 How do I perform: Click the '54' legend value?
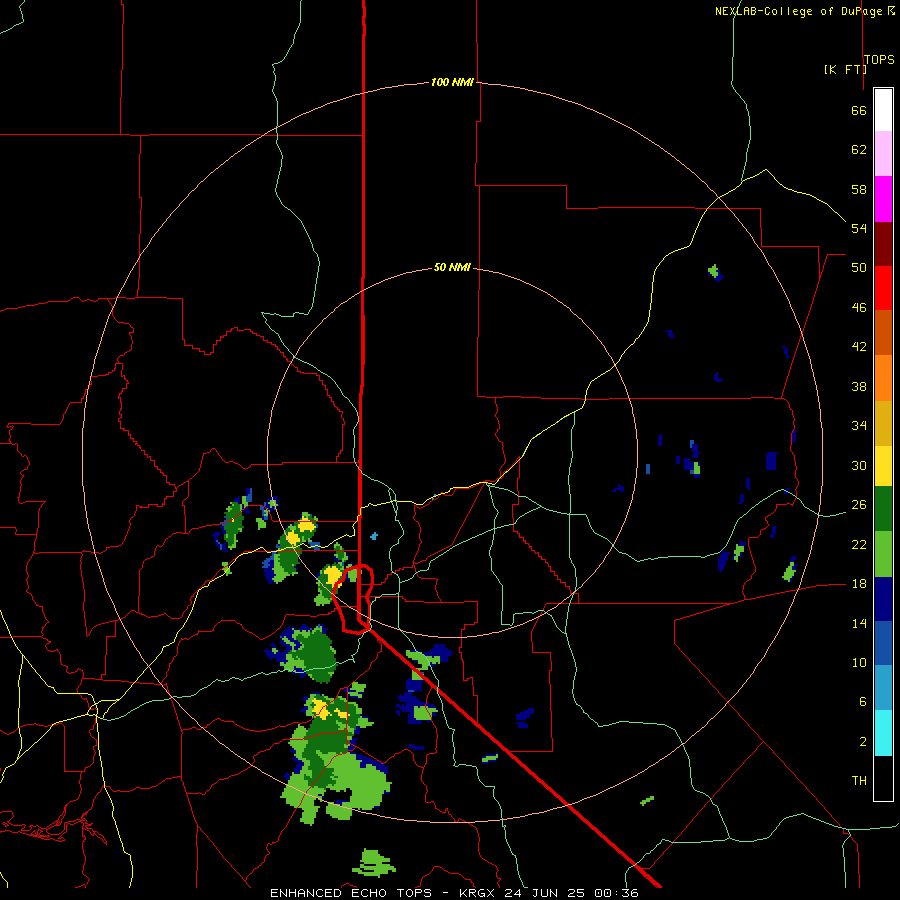point(859,228)
